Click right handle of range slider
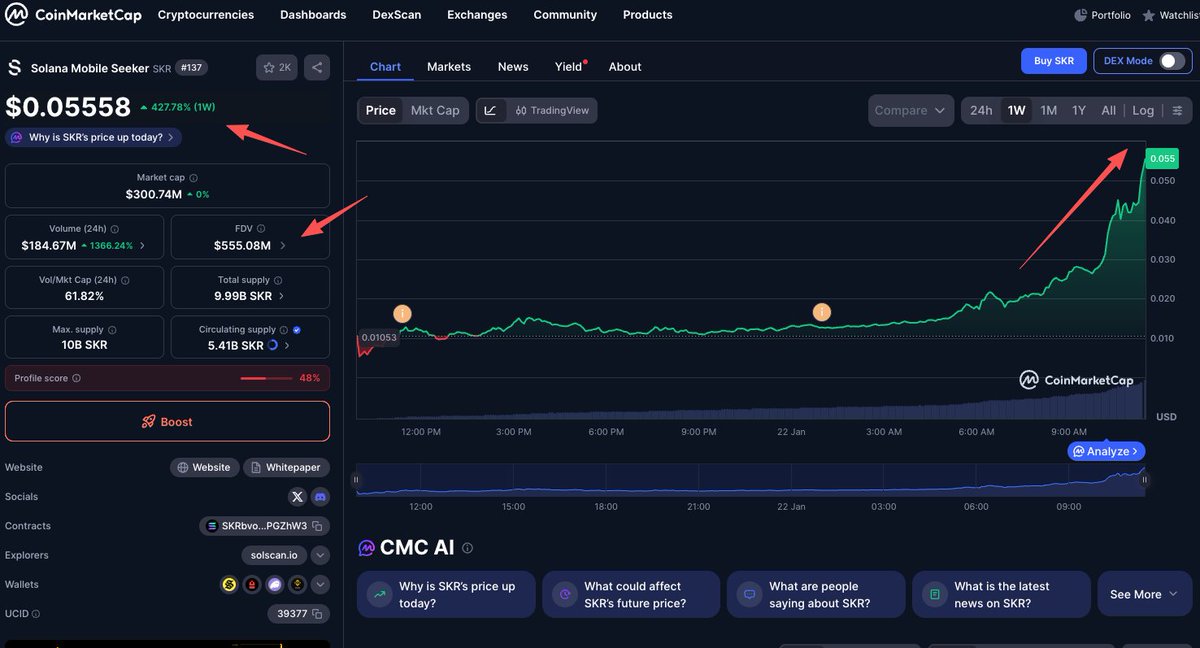1200x648 pixels. (1145, 480)
